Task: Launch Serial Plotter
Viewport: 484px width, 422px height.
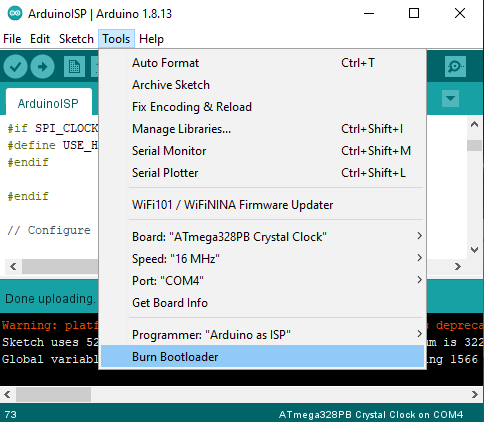Action: 262,173
